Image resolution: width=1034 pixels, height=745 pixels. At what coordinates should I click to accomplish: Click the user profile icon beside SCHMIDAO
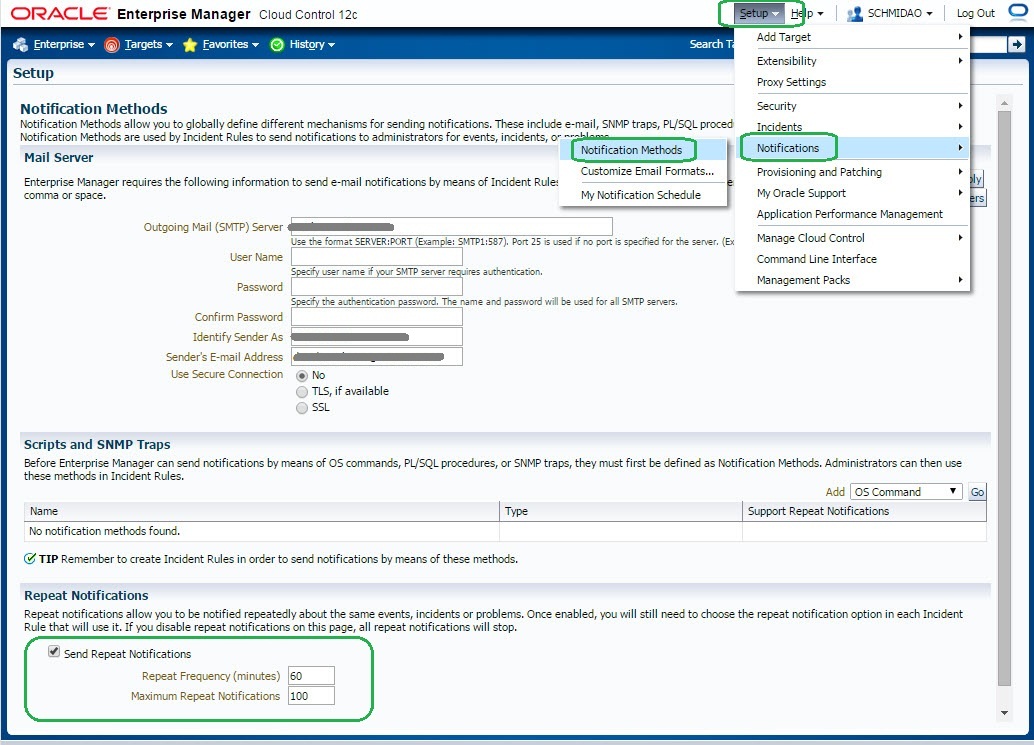click(854, 14)
